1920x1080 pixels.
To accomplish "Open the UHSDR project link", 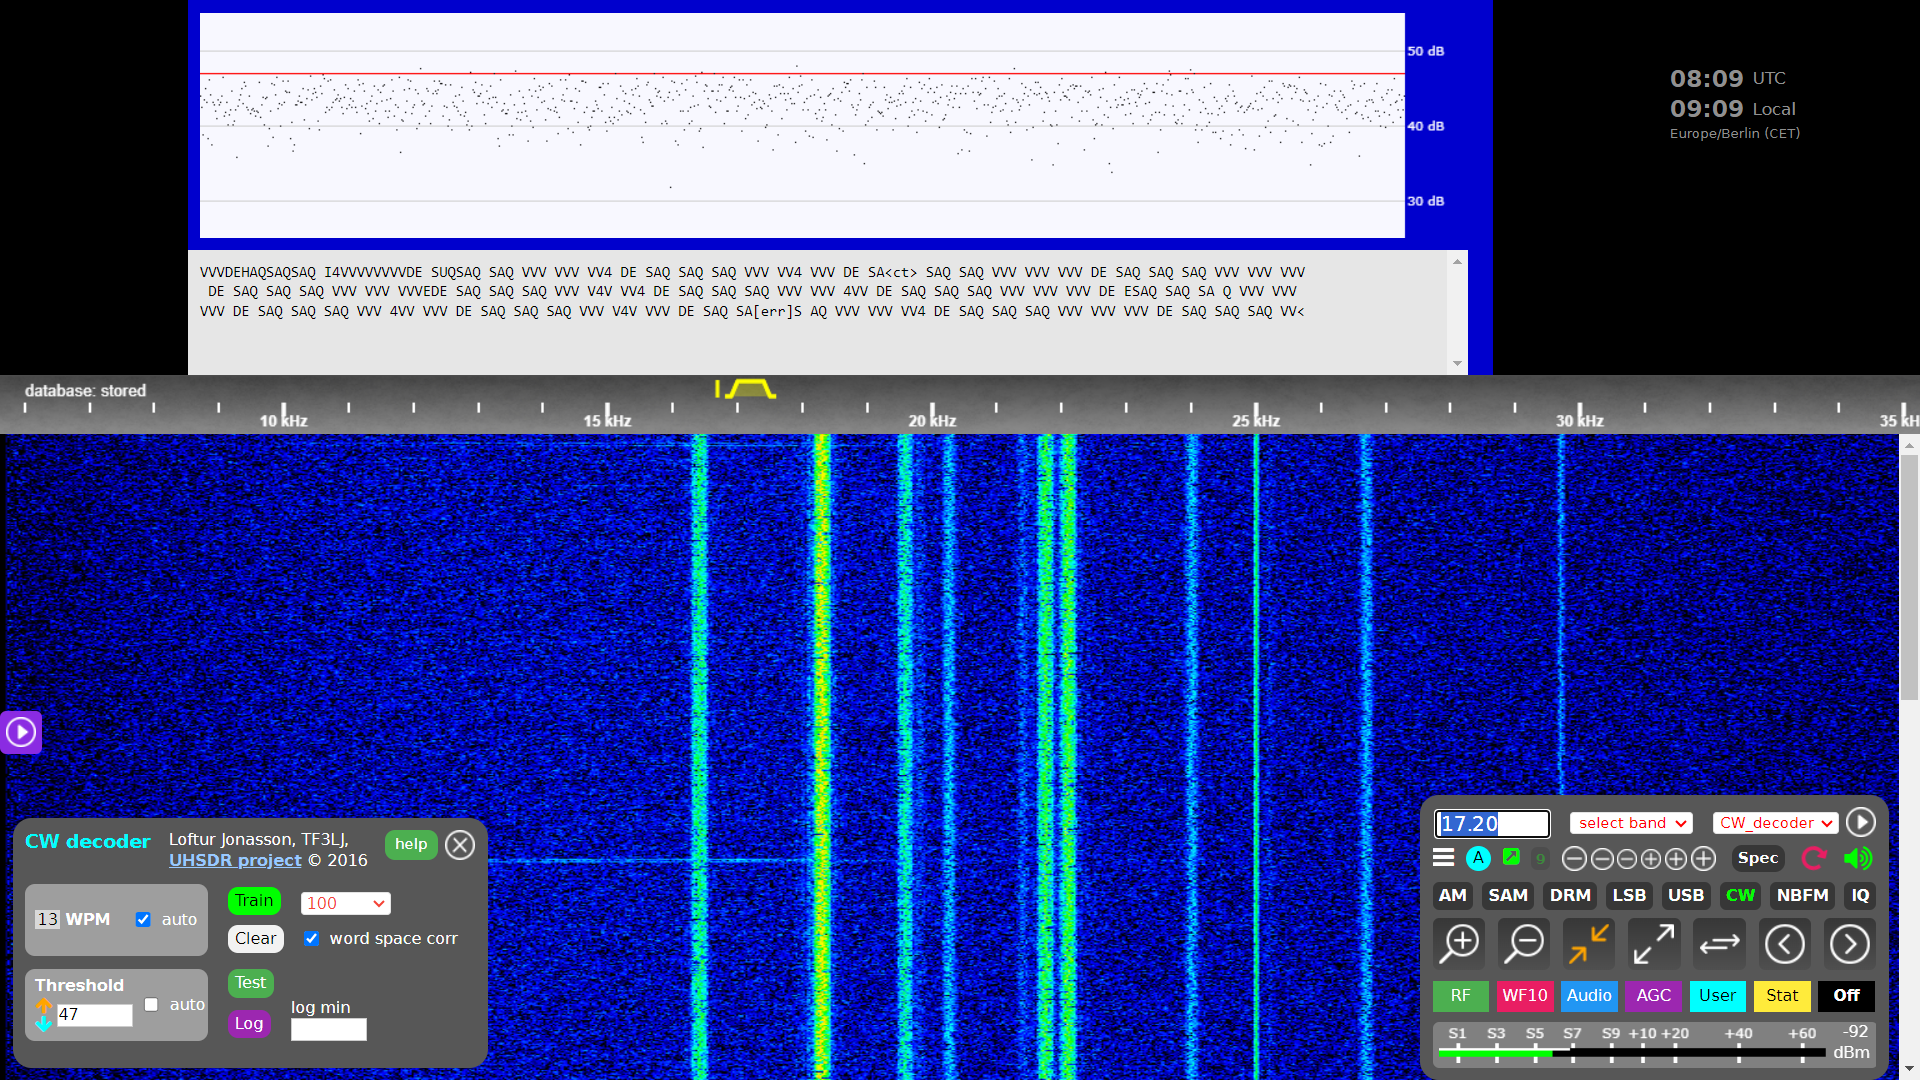I will (x=235, y=860).
